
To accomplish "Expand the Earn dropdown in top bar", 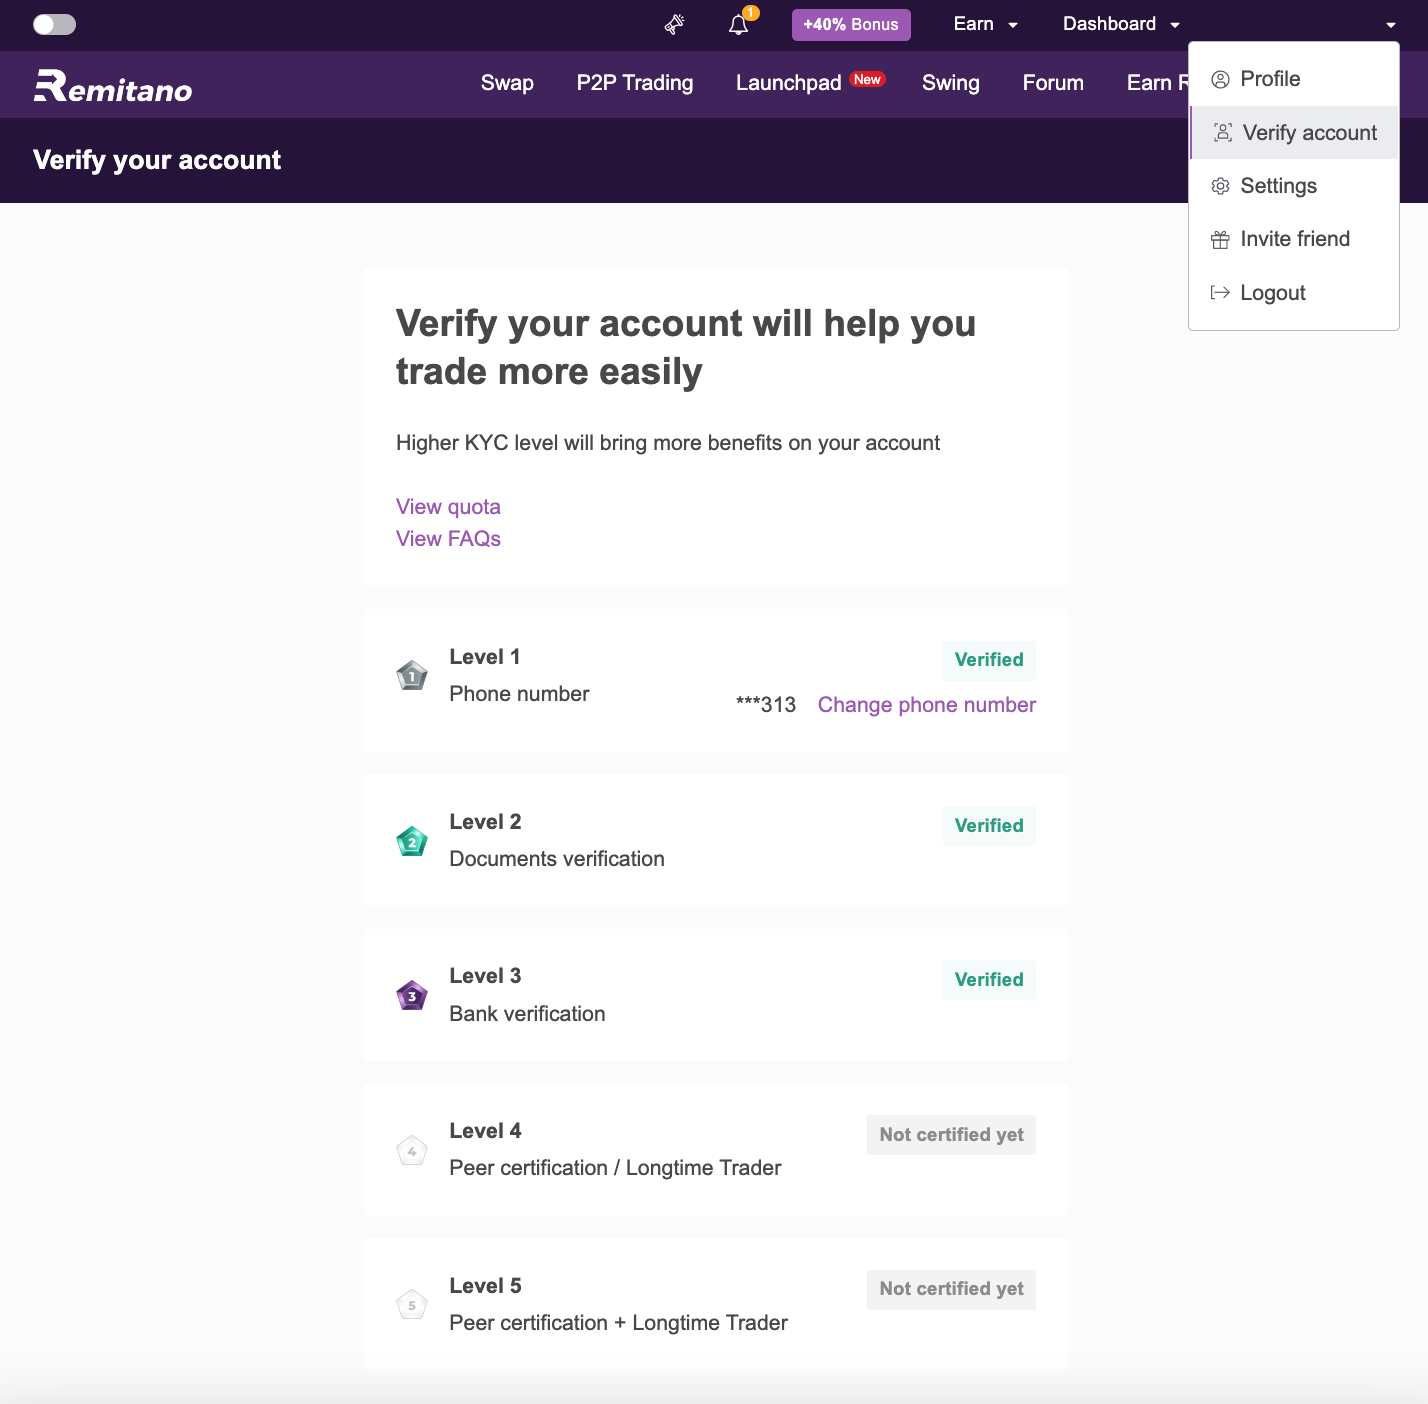I will click(986, 24).
